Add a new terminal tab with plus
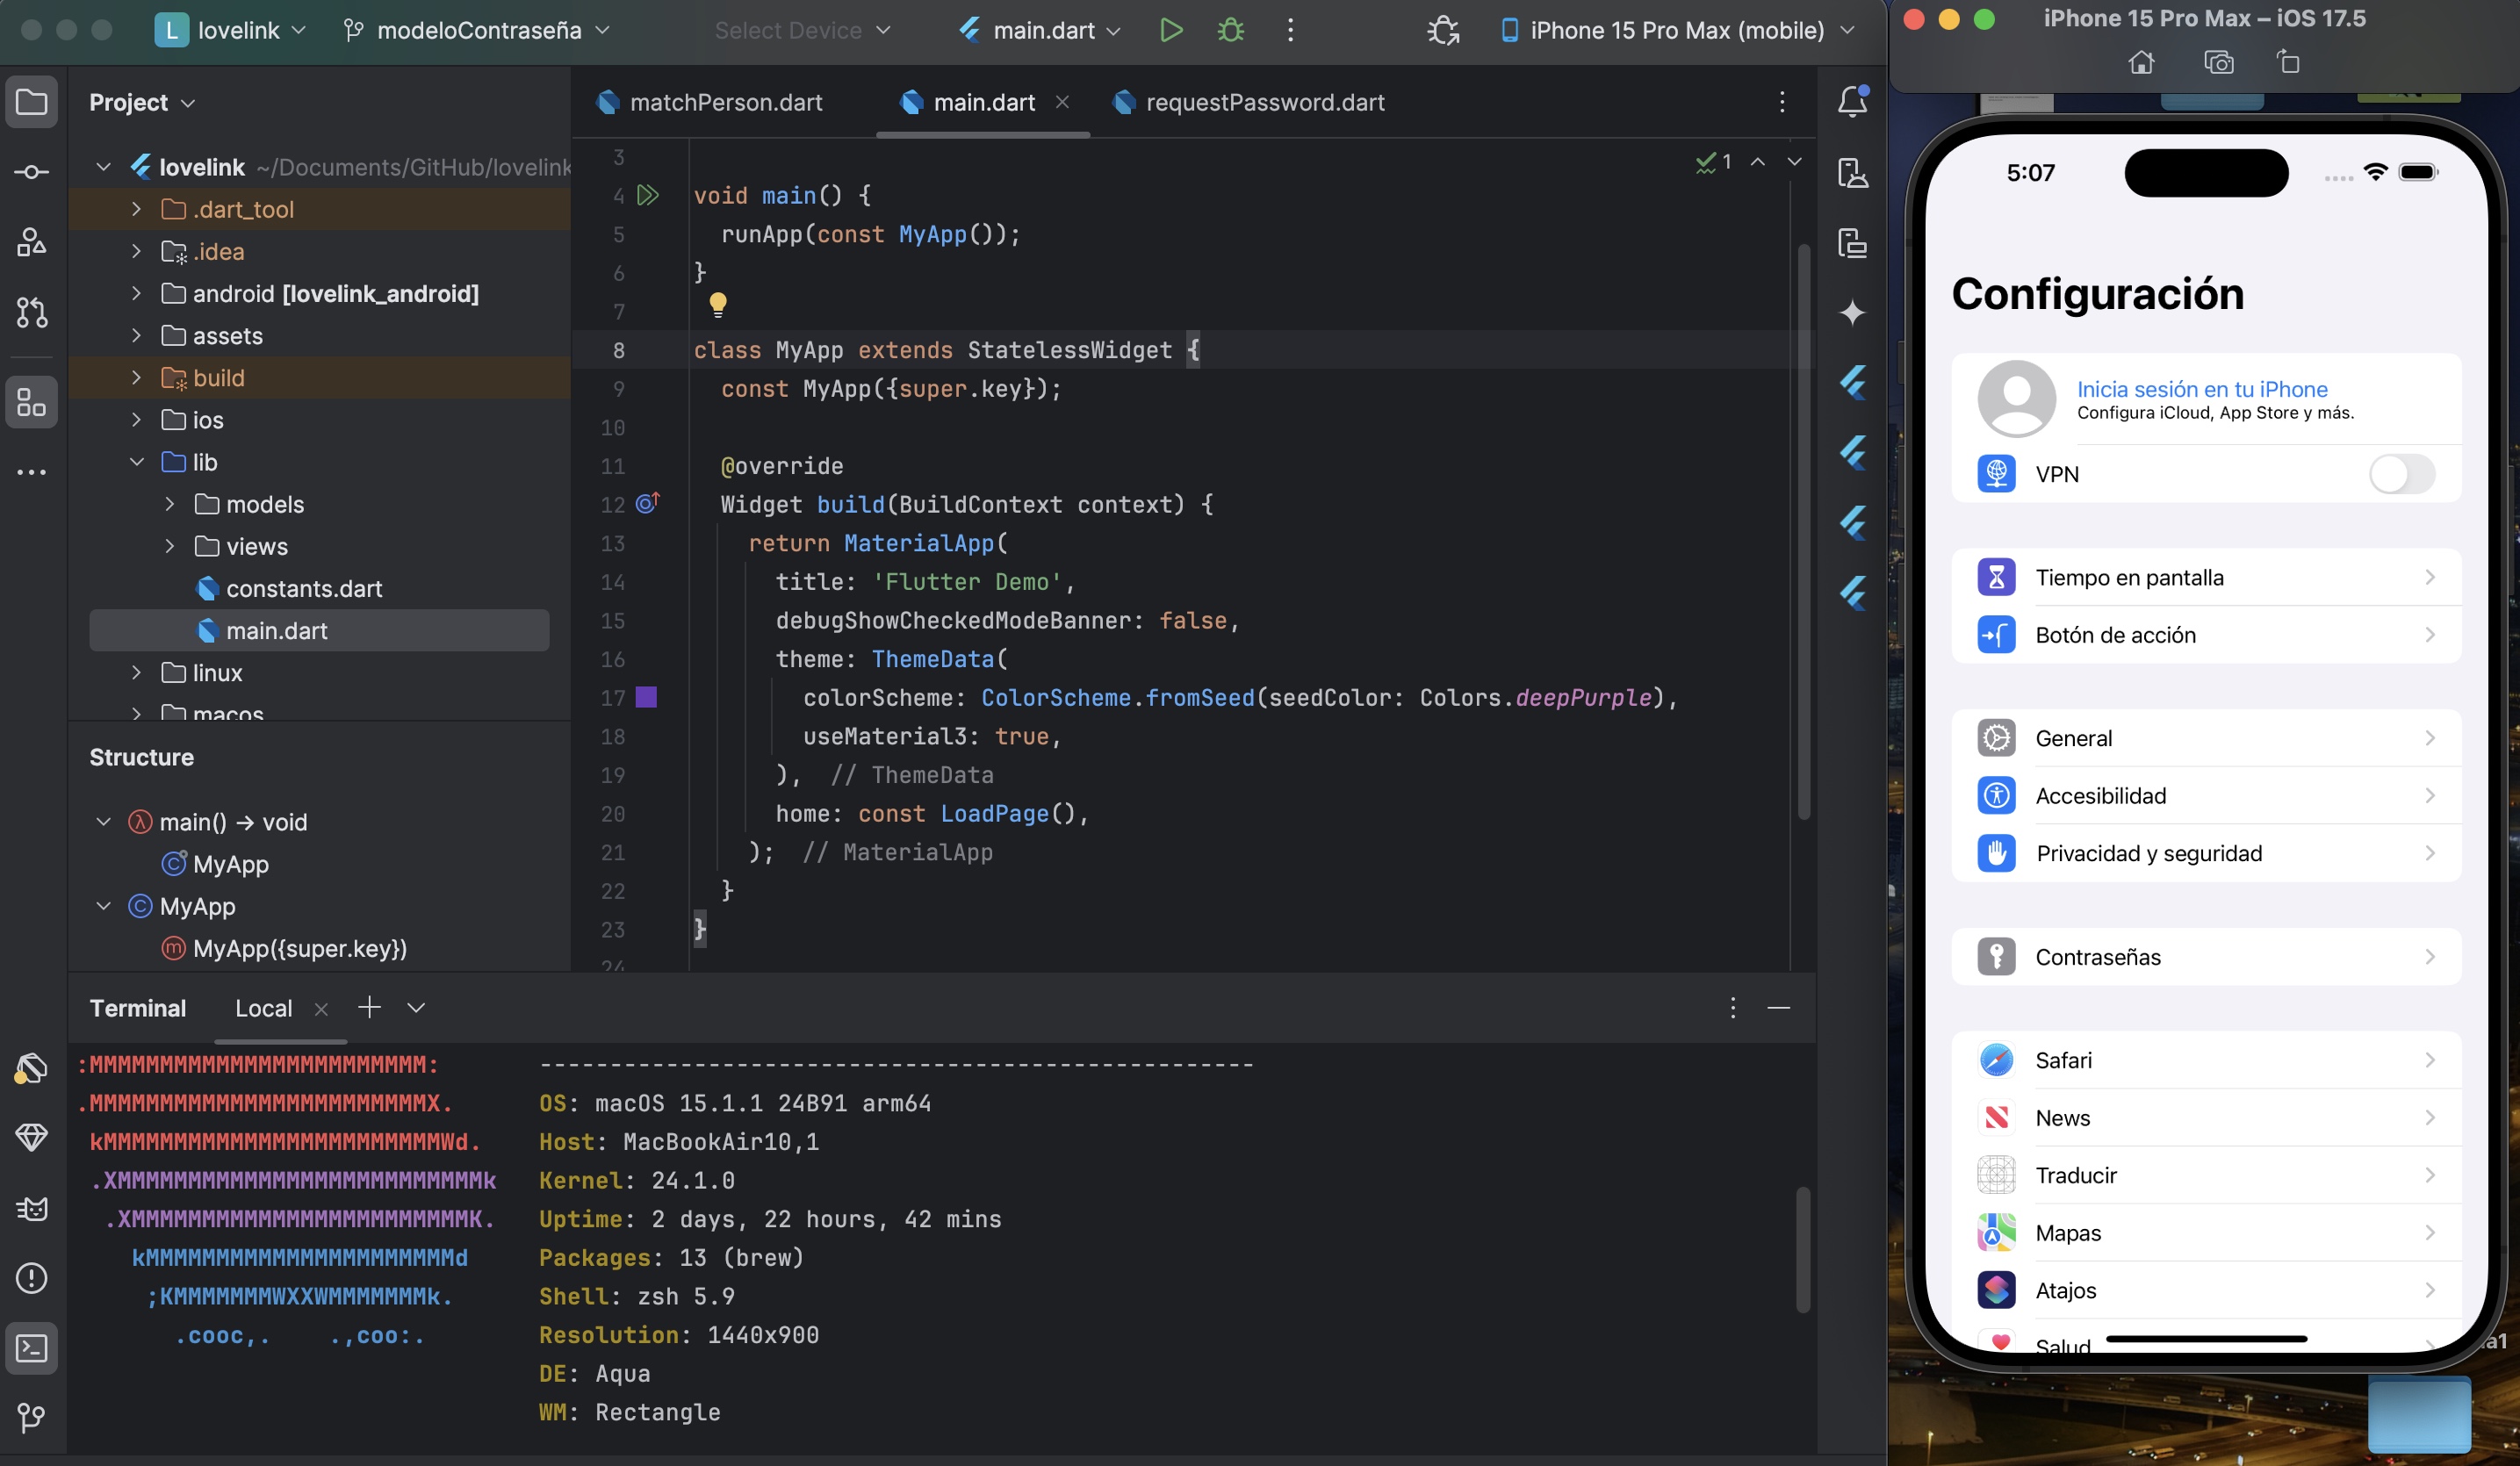The height and width of the screenshot is (1466, 2520). tap(369, 1007)
